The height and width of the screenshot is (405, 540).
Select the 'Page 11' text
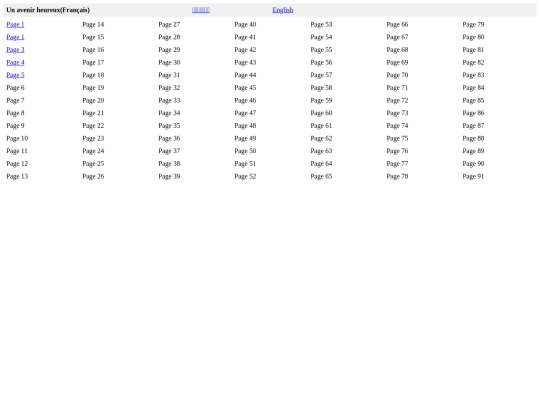17,151
